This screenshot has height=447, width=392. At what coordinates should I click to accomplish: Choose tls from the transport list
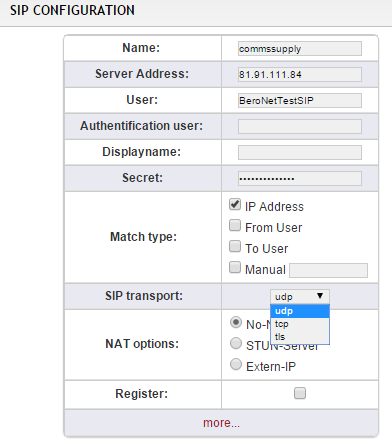point(300,337)
